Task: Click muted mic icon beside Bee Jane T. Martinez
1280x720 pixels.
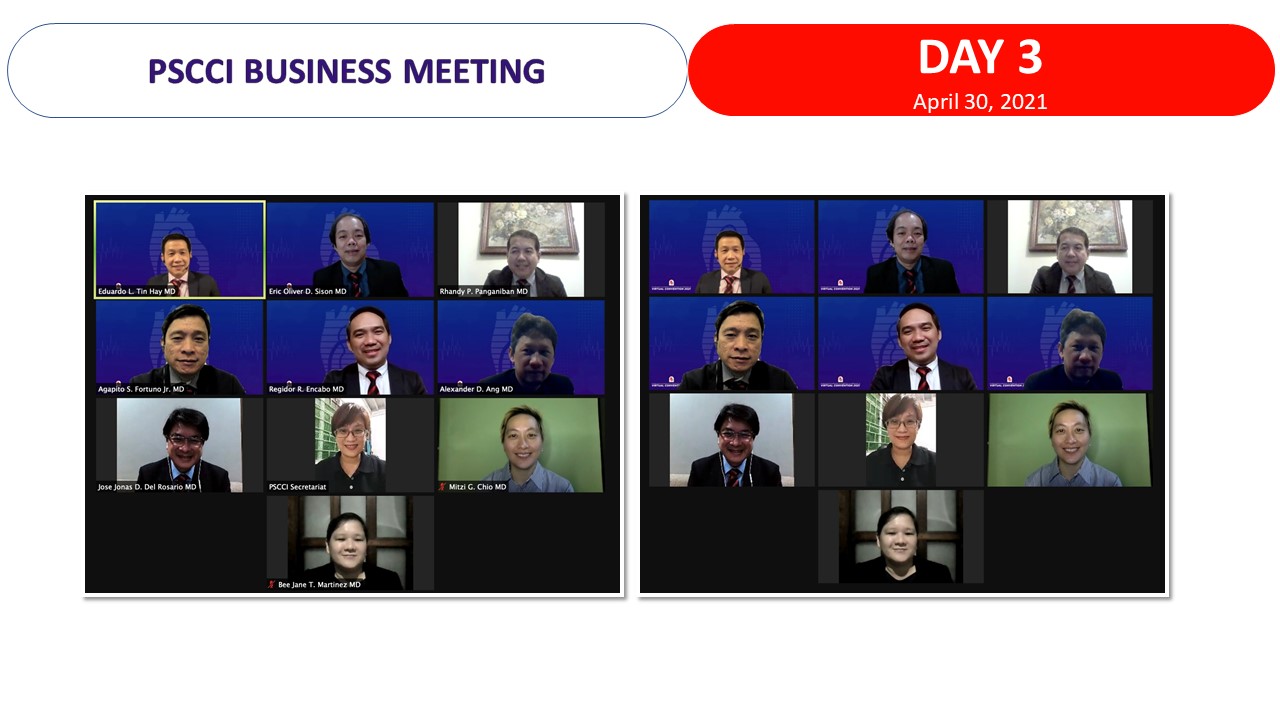Action: point(271,584)
